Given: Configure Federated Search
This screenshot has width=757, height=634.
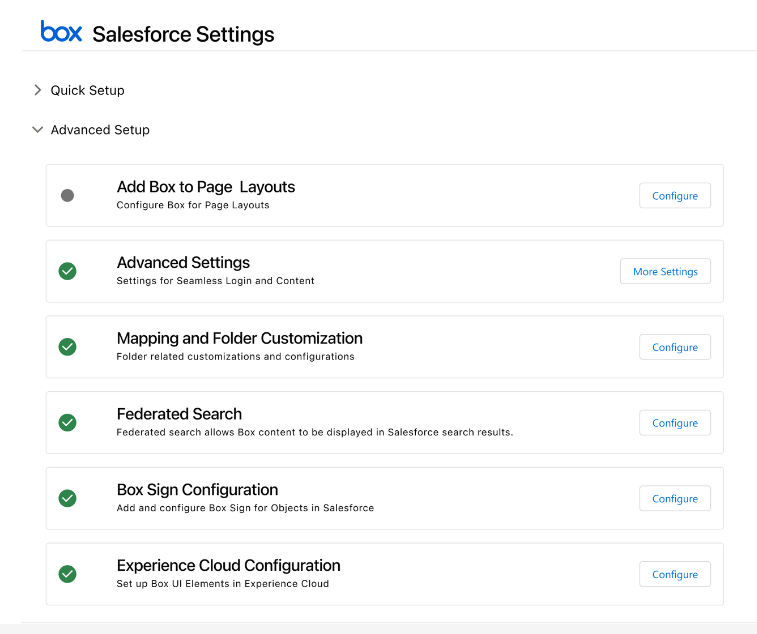Looking at the screenshot, I should coord(675,423).
